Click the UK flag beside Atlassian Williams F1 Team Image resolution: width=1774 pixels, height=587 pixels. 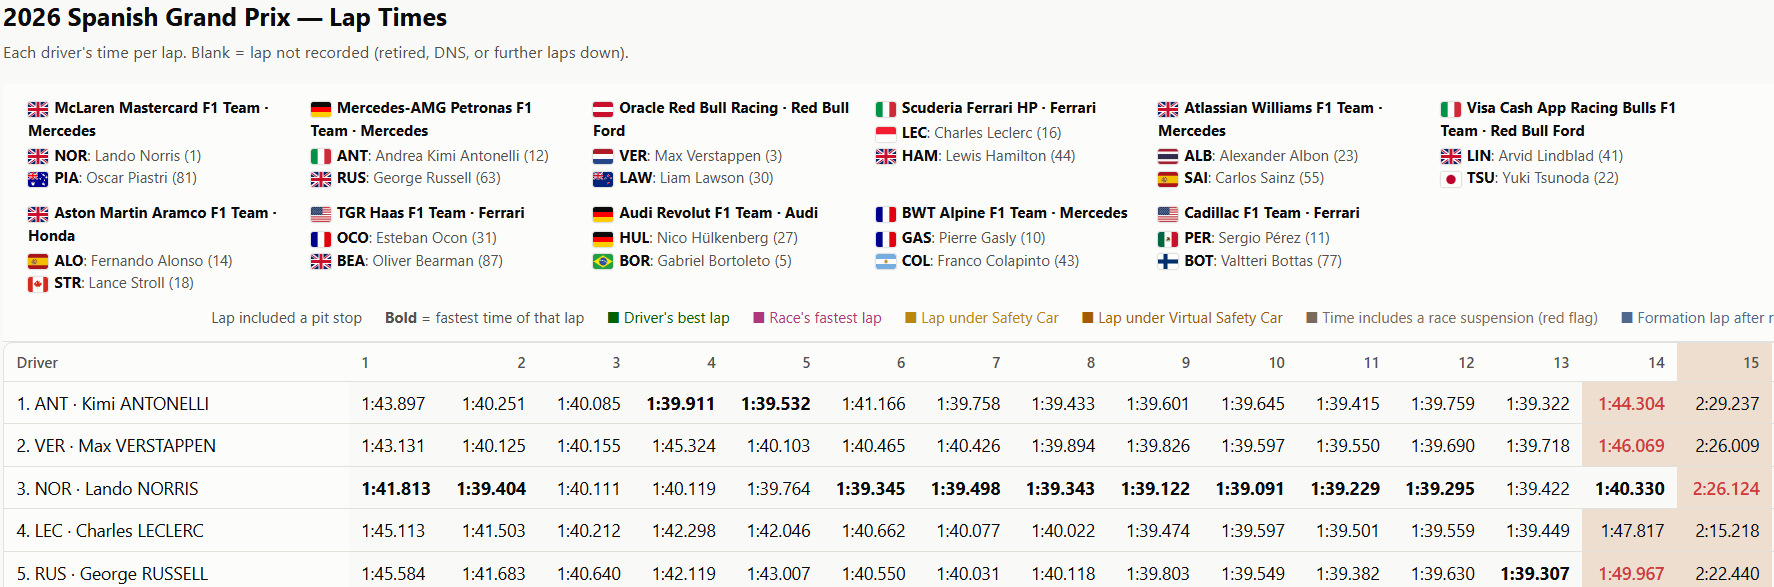tap(1168, 109)
